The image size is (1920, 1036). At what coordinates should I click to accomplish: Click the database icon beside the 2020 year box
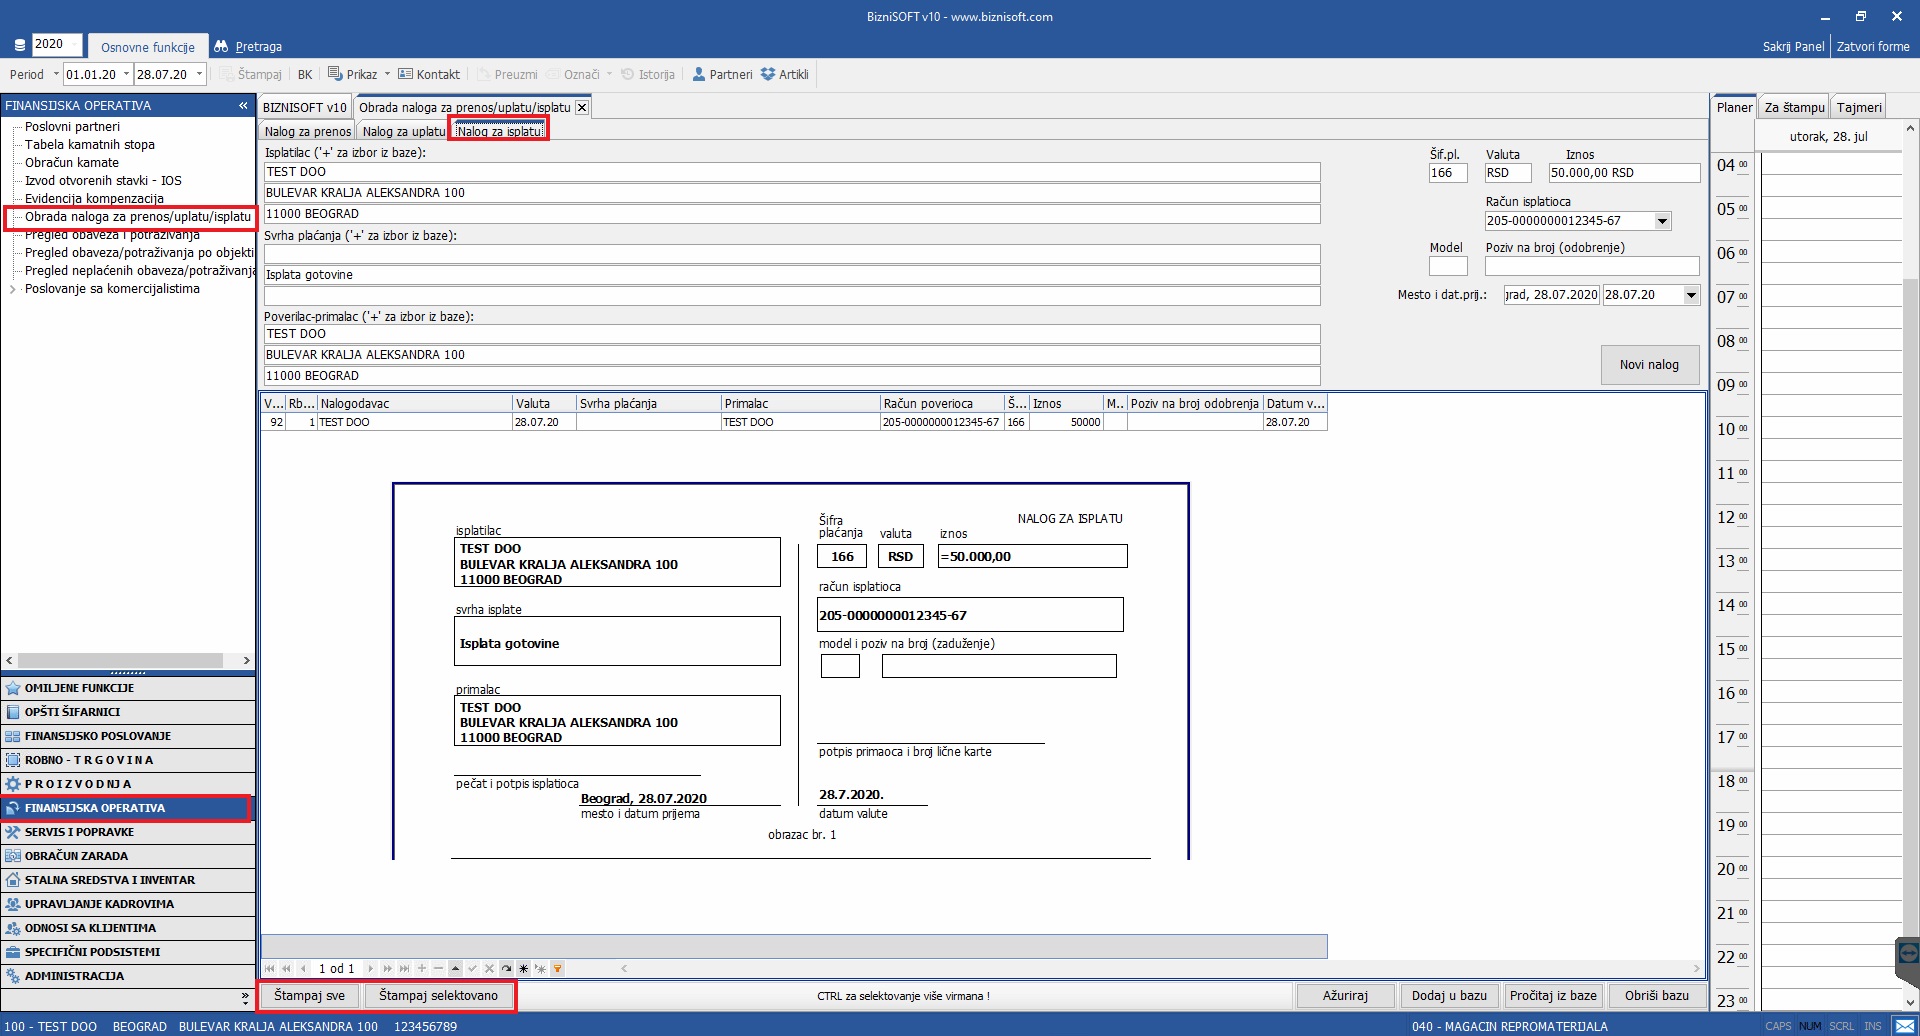[19, 45]
